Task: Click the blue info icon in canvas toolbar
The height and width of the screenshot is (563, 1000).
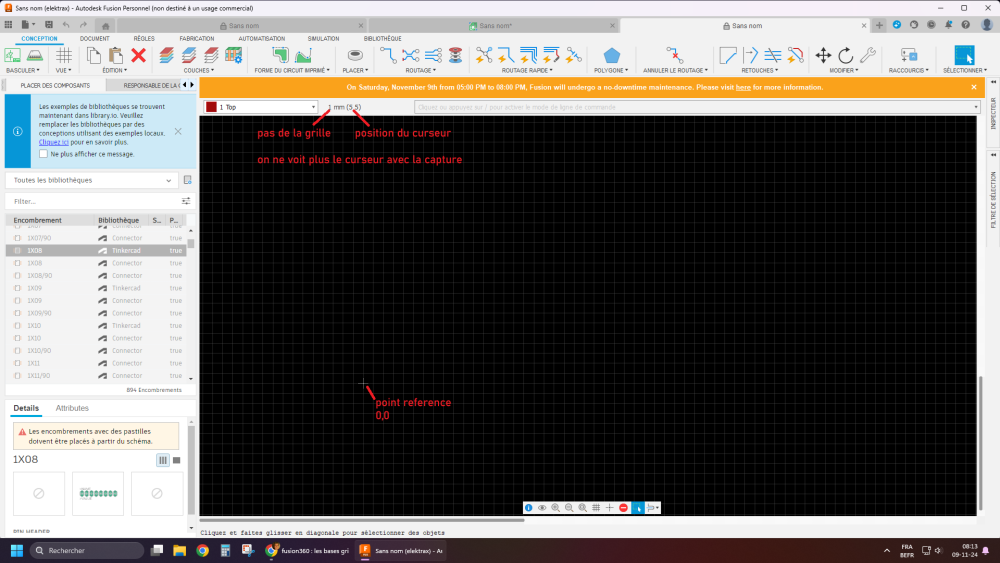Action: (x=528, y=508)
